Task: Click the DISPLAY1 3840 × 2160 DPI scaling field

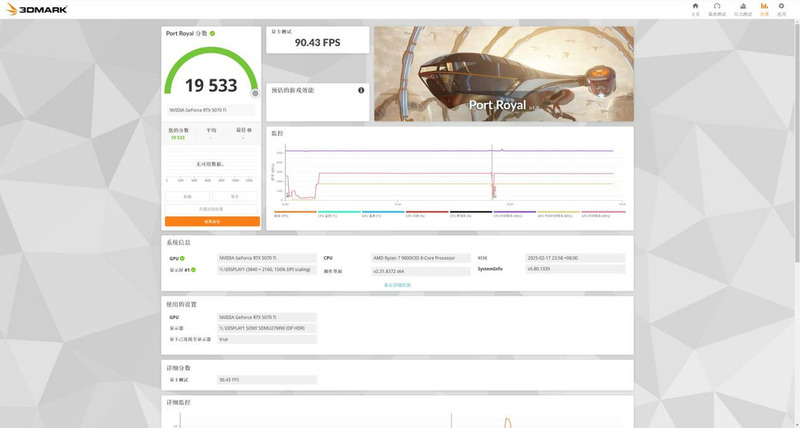Action: 267,269
